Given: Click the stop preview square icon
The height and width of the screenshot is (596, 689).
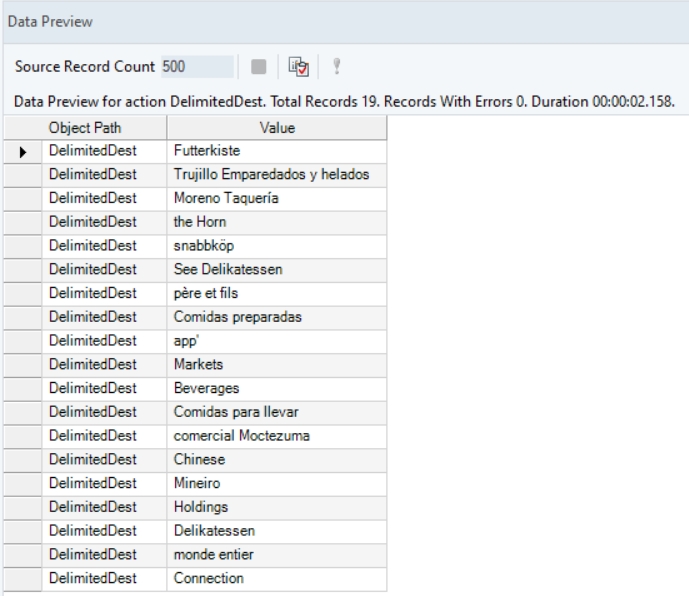Looking at the screenshot, I should point(260,67).
